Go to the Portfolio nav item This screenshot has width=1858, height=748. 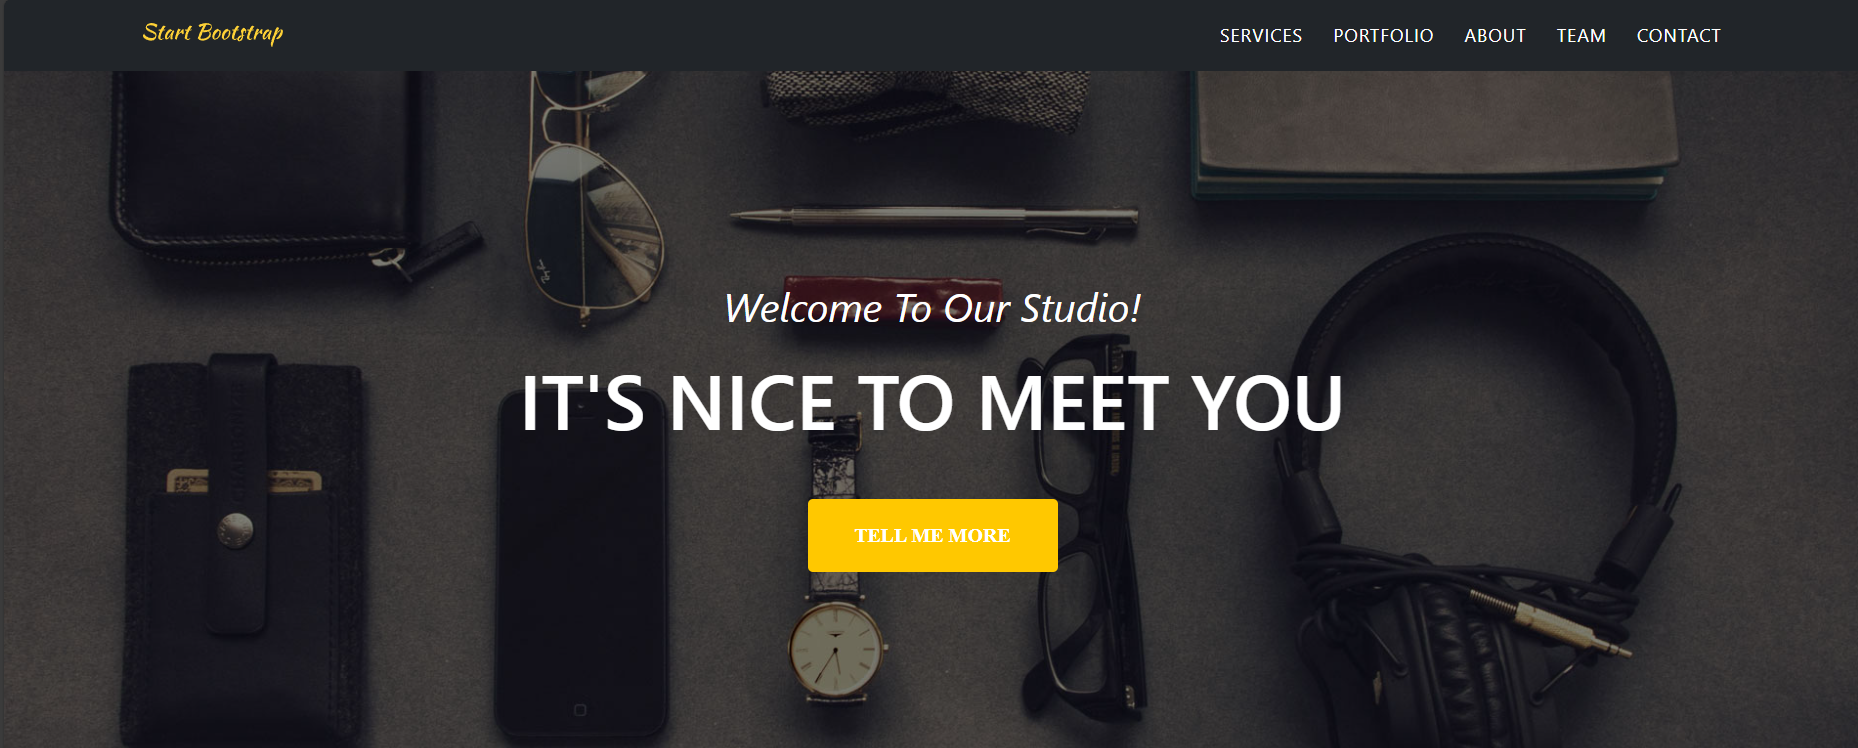click(1383, 36)
